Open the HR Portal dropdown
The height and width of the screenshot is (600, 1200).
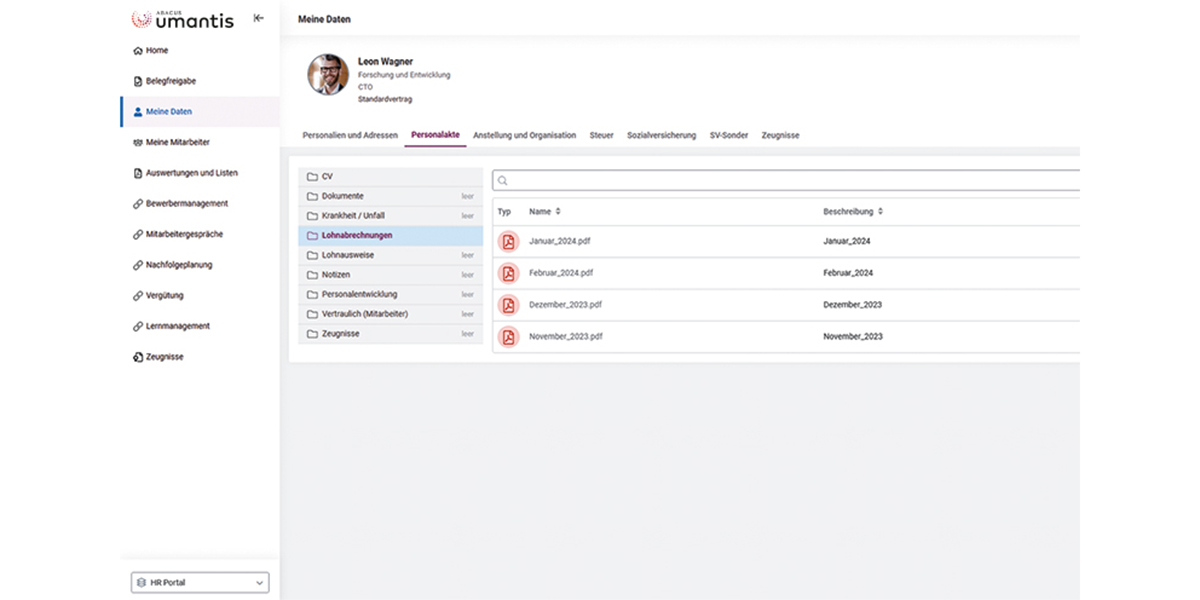point(199,582)
